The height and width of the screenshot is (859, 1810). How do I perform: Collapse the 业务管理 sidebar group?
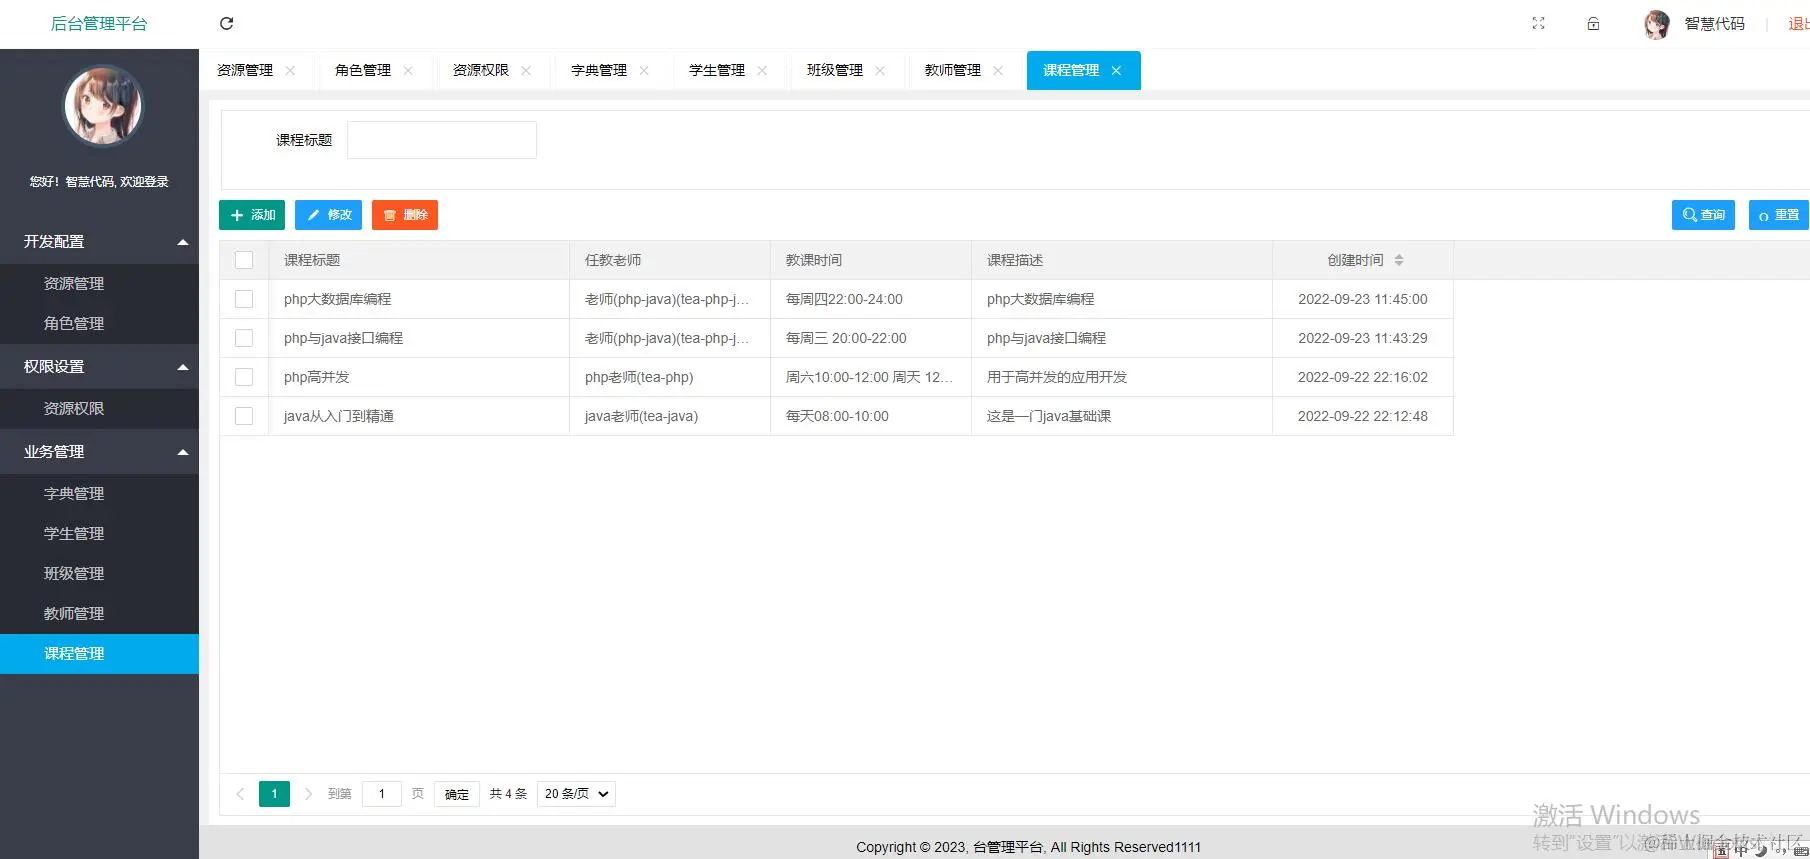(x=100, y=452)
